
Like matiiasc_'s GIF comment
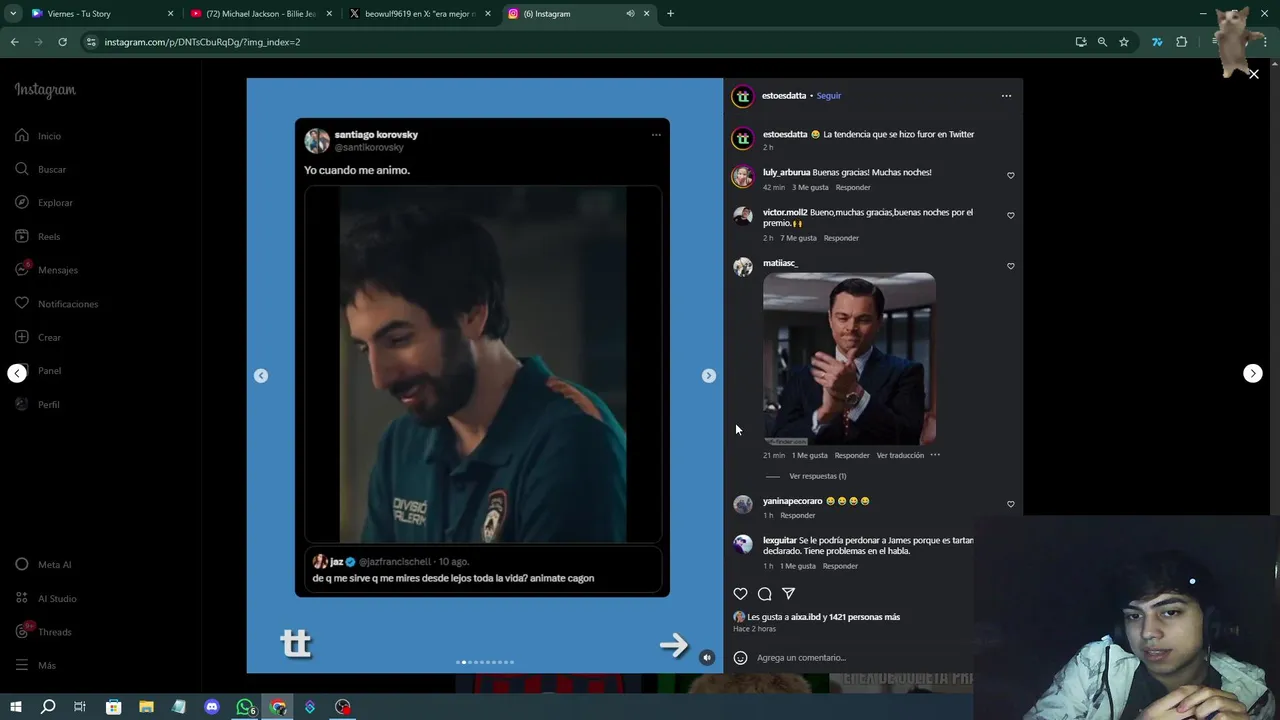click(1010, 266)
